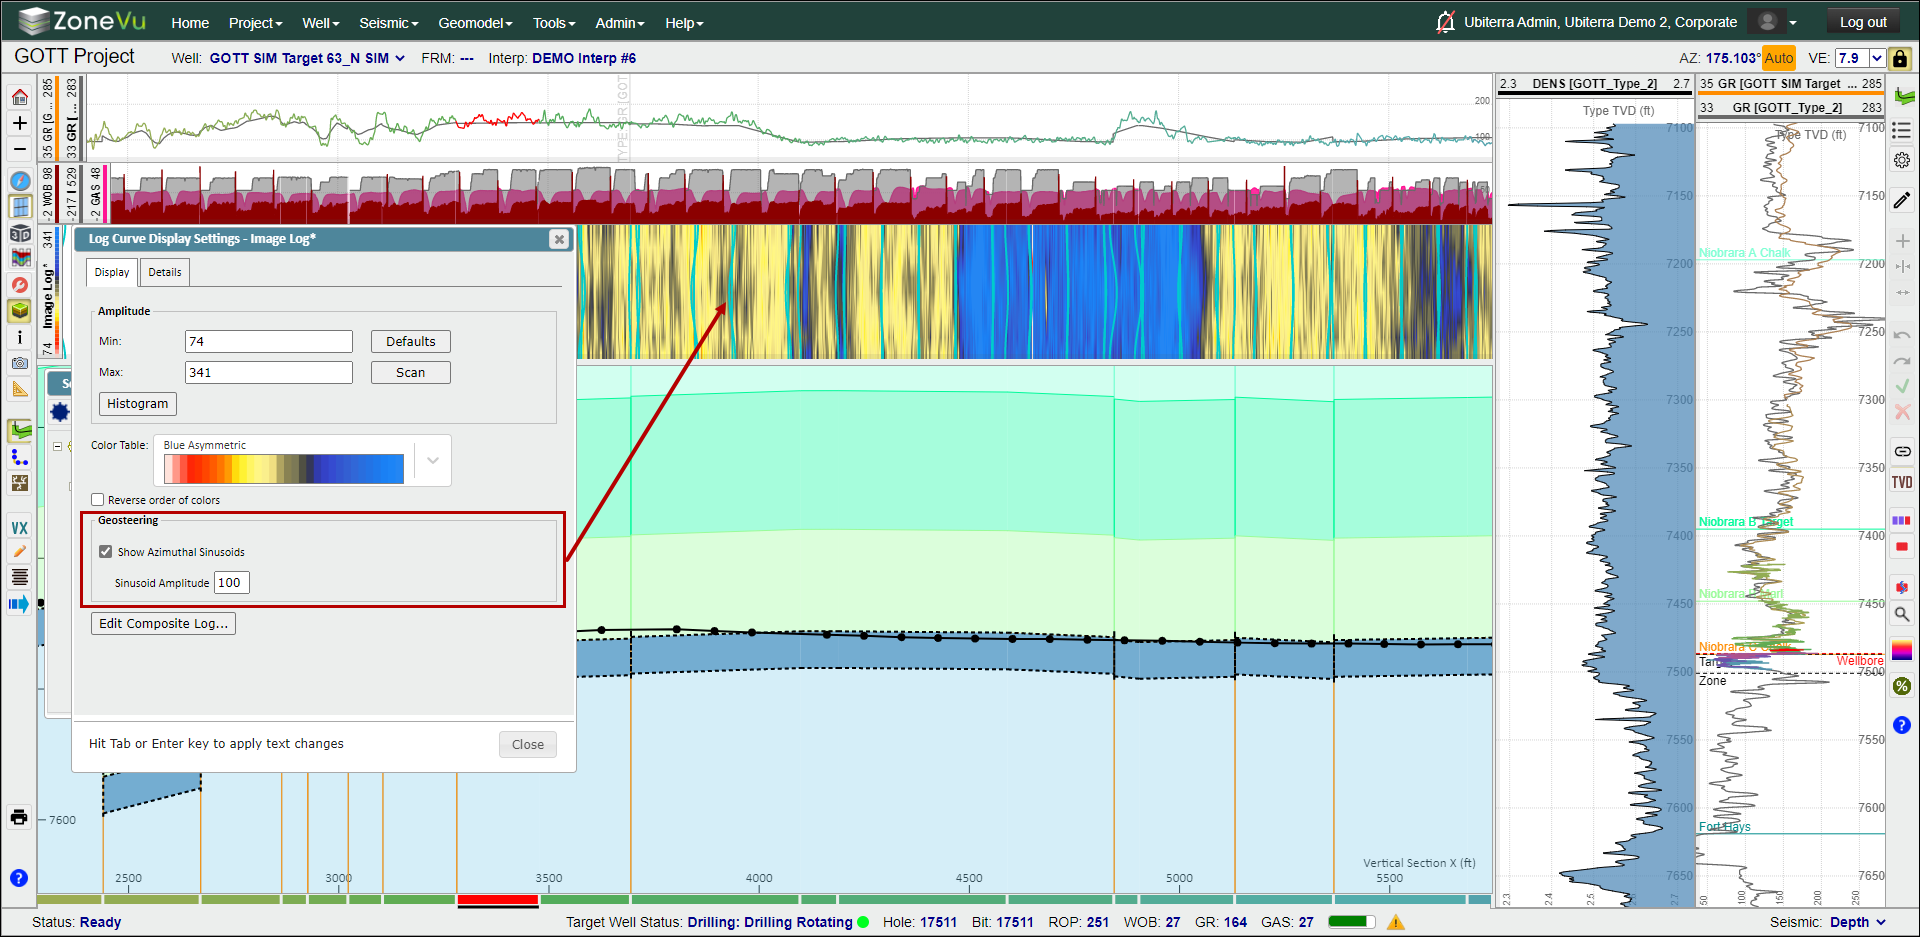
Task: Click the list icon in right toolbar
Action: click(1902, 130)
